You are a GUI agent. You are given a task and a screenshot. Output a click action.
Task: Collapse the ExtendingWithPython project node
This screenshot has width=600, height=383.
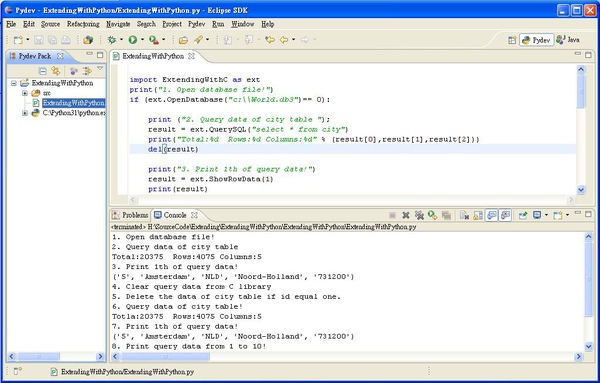pyautogui.click(x=14, y=83)
